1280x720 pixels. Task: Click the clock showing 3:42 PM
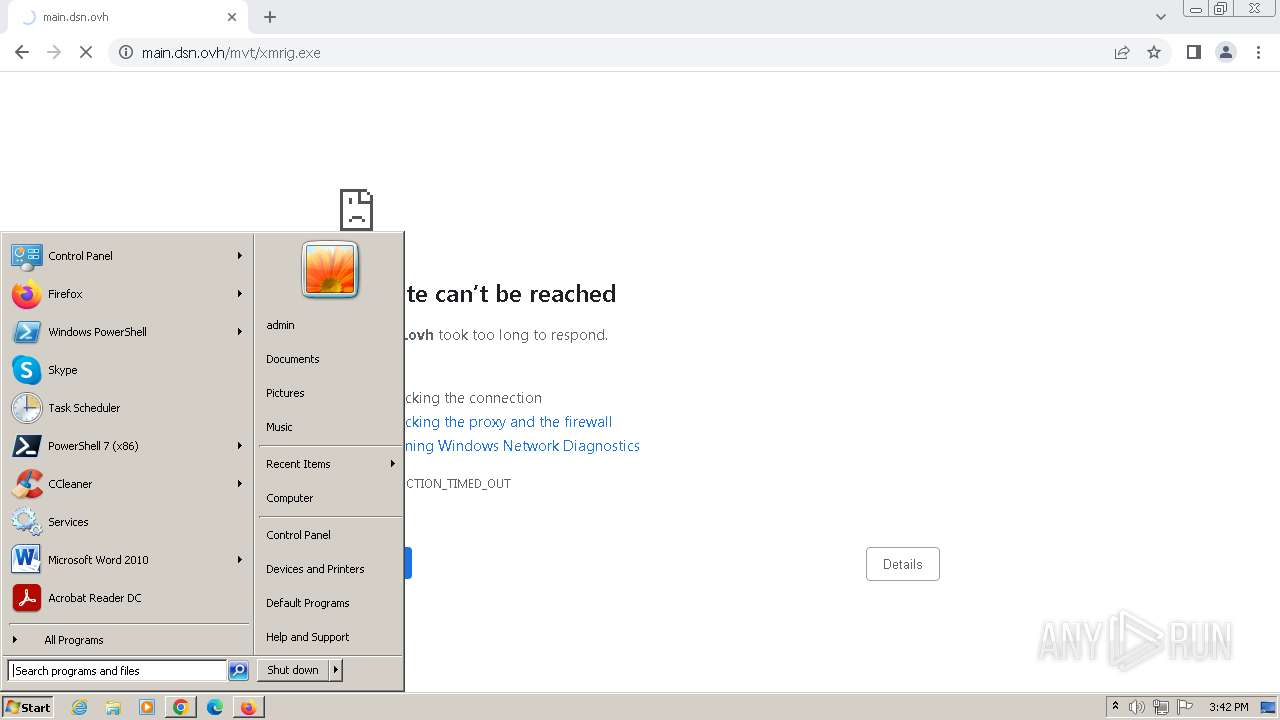pyautogui.click(x=1228, y=707)
